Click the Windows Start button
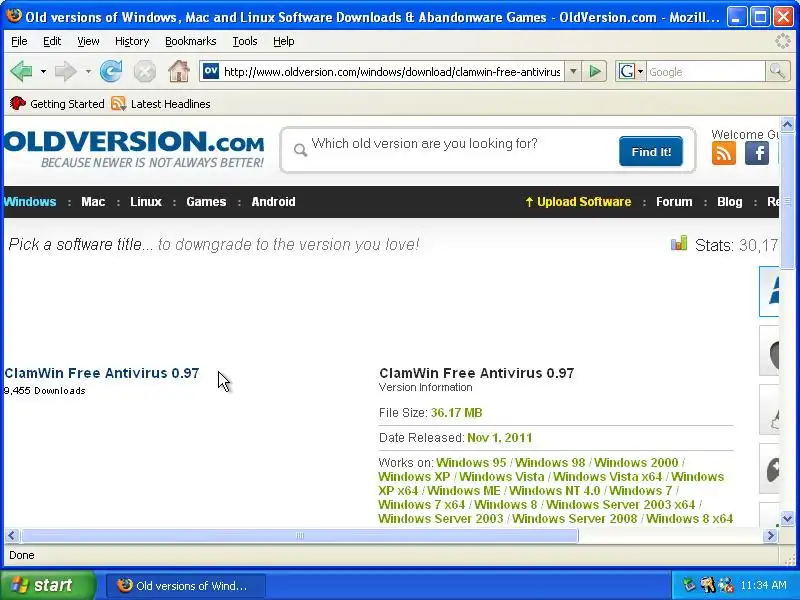Image resolution: width=800 pixels, height=600 pixels. pos(48,585)
